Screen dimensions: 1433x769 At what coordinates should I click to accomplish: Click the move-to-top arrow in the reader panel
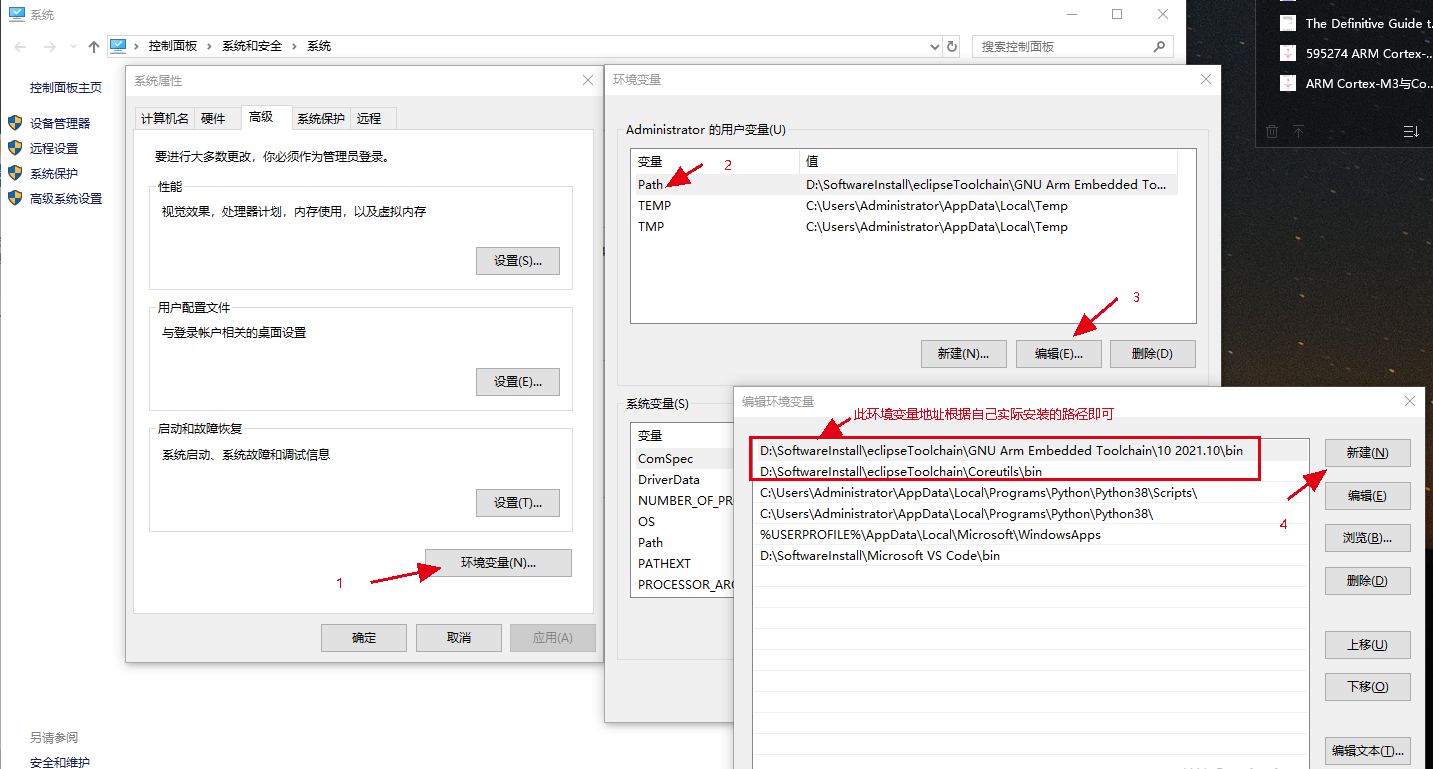1300,131
